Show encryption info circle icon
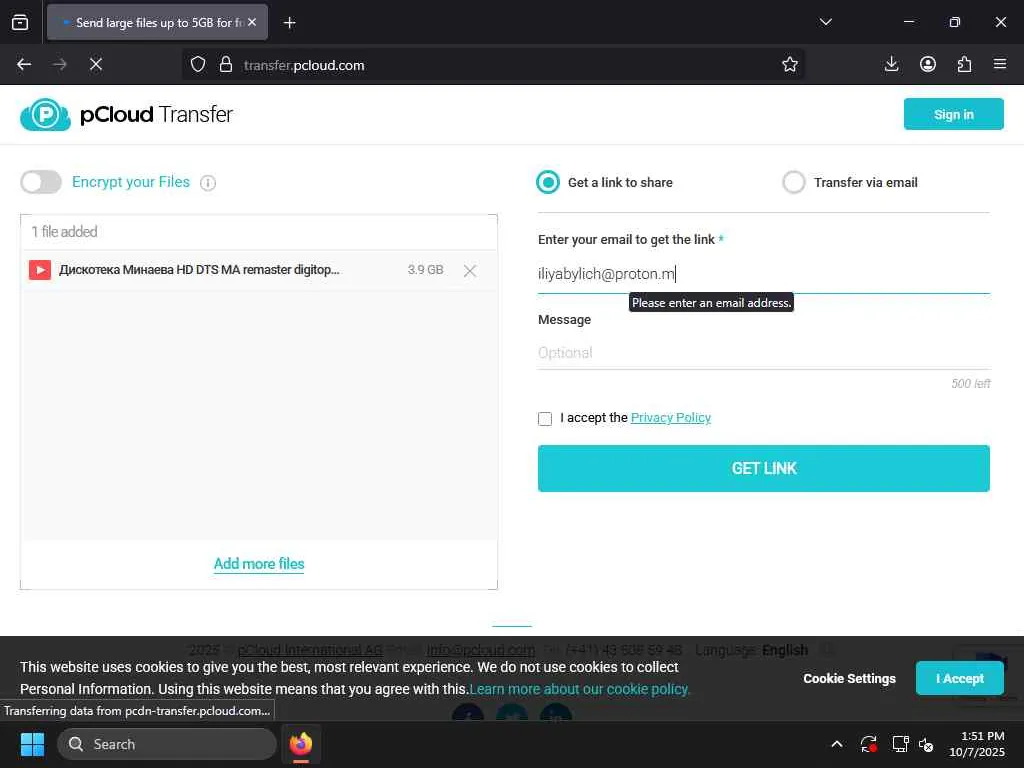 [208, 183]
